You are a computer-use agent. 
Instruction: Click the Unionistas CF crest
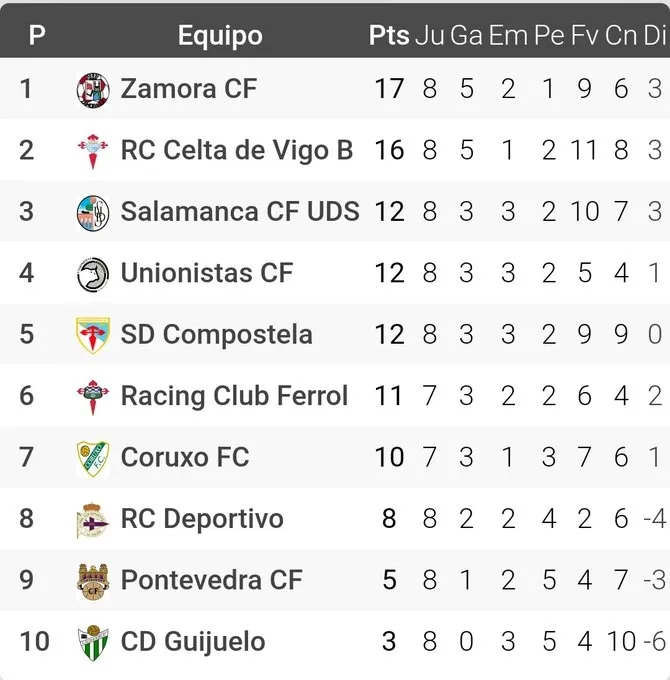pyautogui.click(x=92, y=273)
